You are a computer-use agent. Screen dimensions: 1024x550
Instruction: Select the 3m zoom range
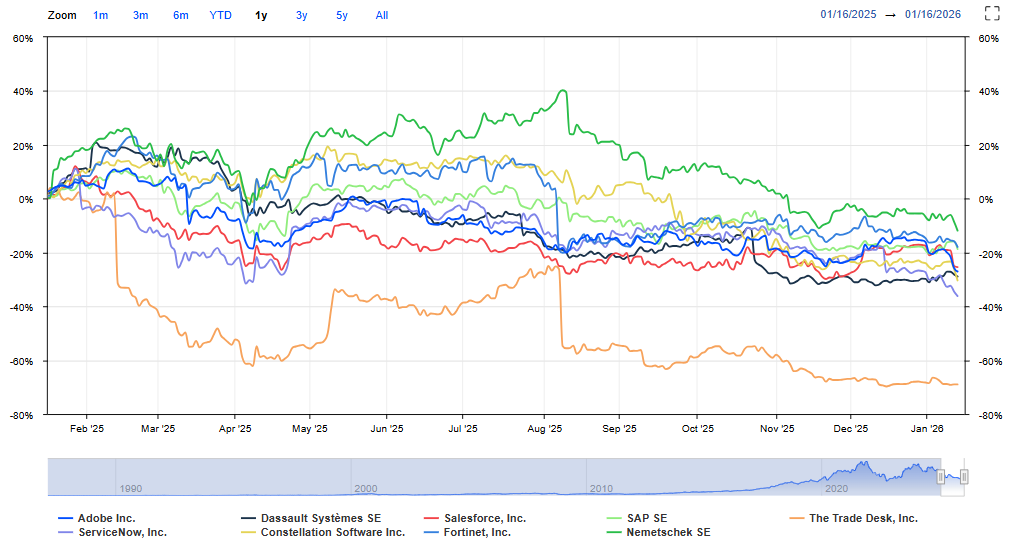pos(141,15)
